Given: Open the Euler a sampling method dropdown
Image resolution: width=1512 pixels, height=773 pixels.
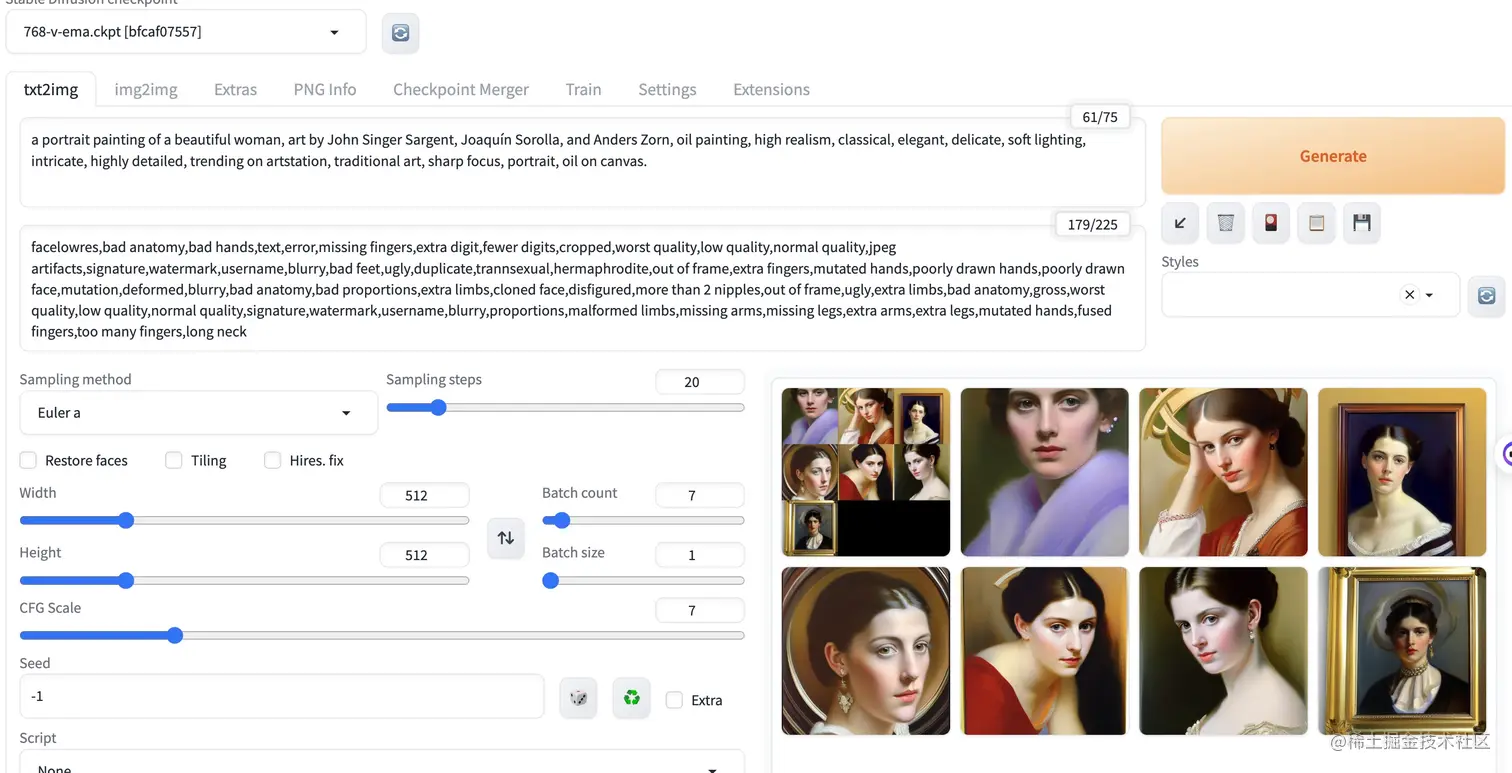Looking at the screenshot, I should [x=198, y=413].
